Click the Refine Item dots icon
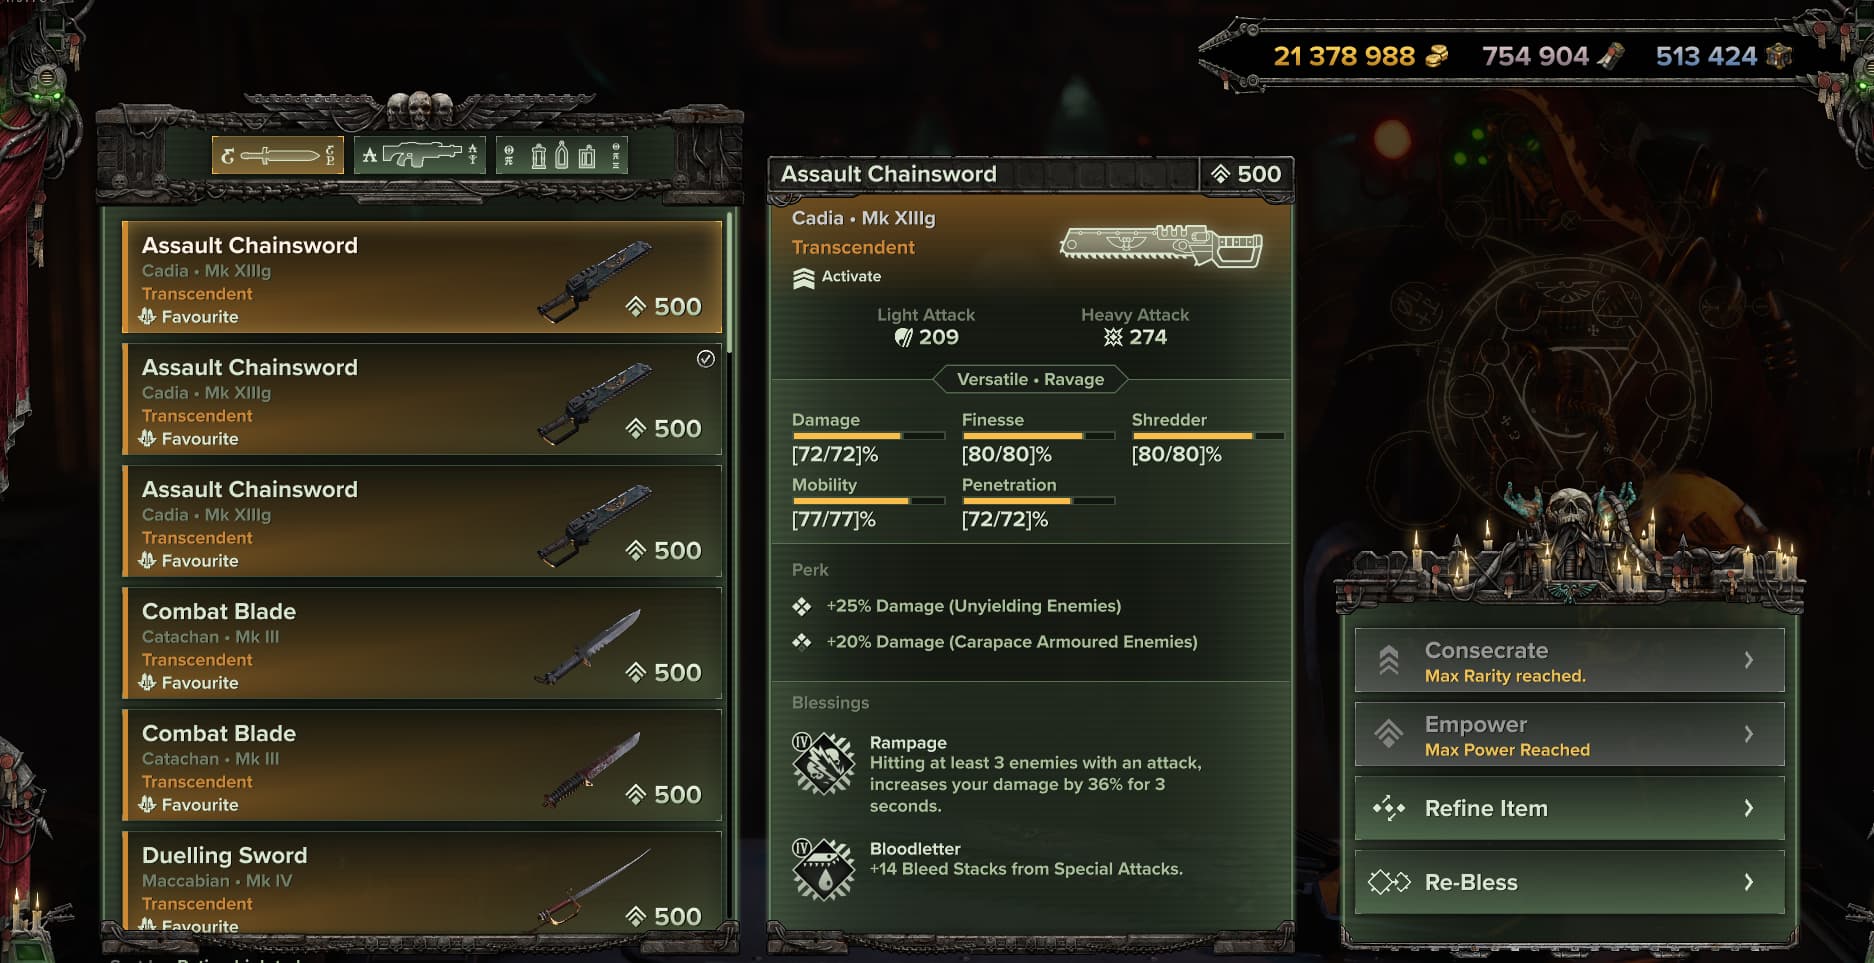Viewport: 1874px width, 963px height. coord(1389,808)
